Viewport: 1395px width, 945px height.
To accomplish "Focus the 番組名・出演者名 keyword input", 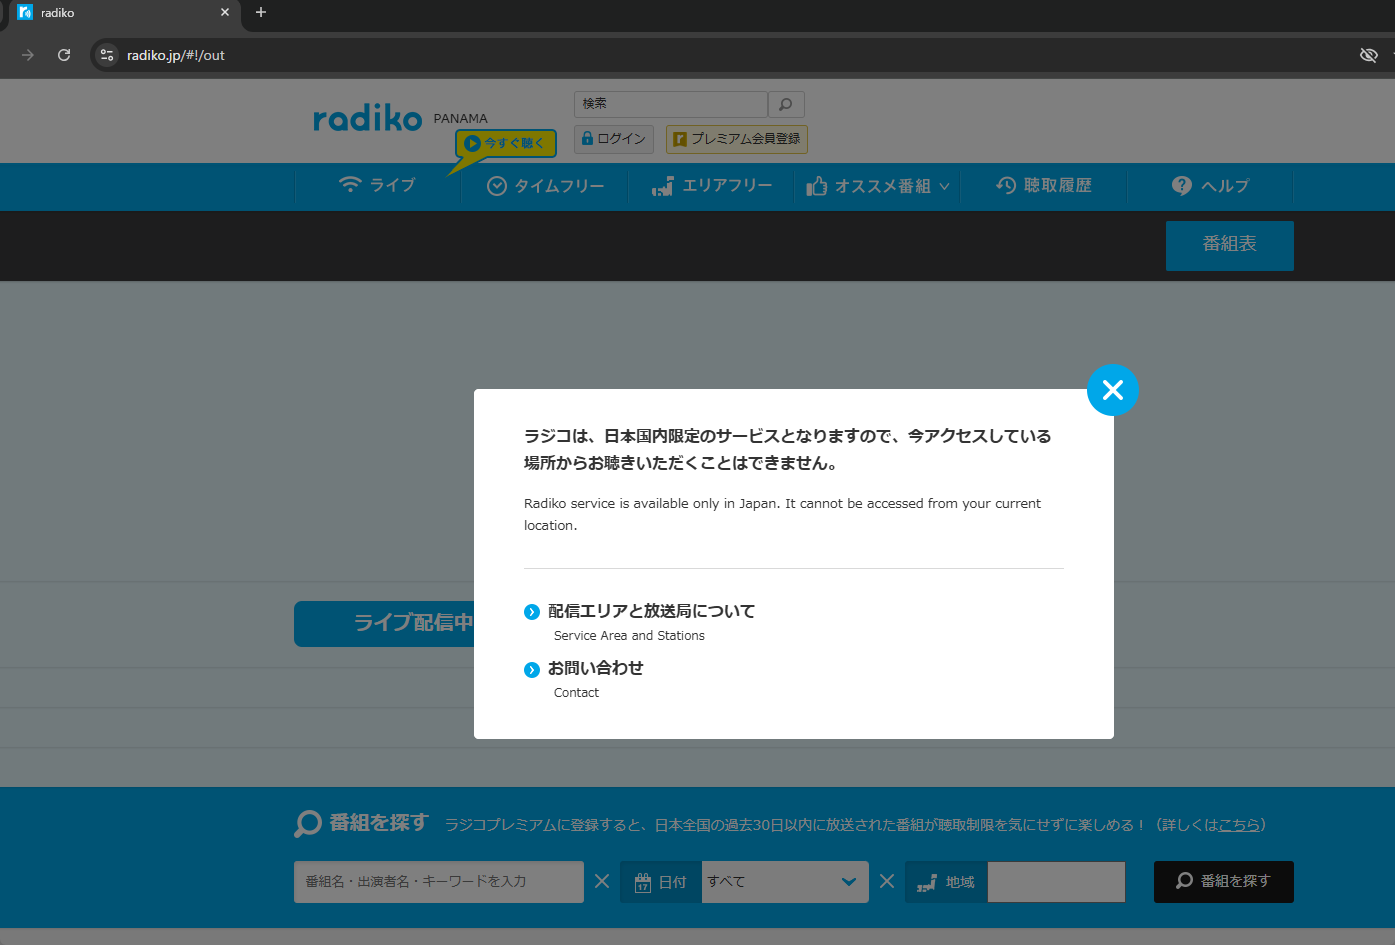I will 439,882.
